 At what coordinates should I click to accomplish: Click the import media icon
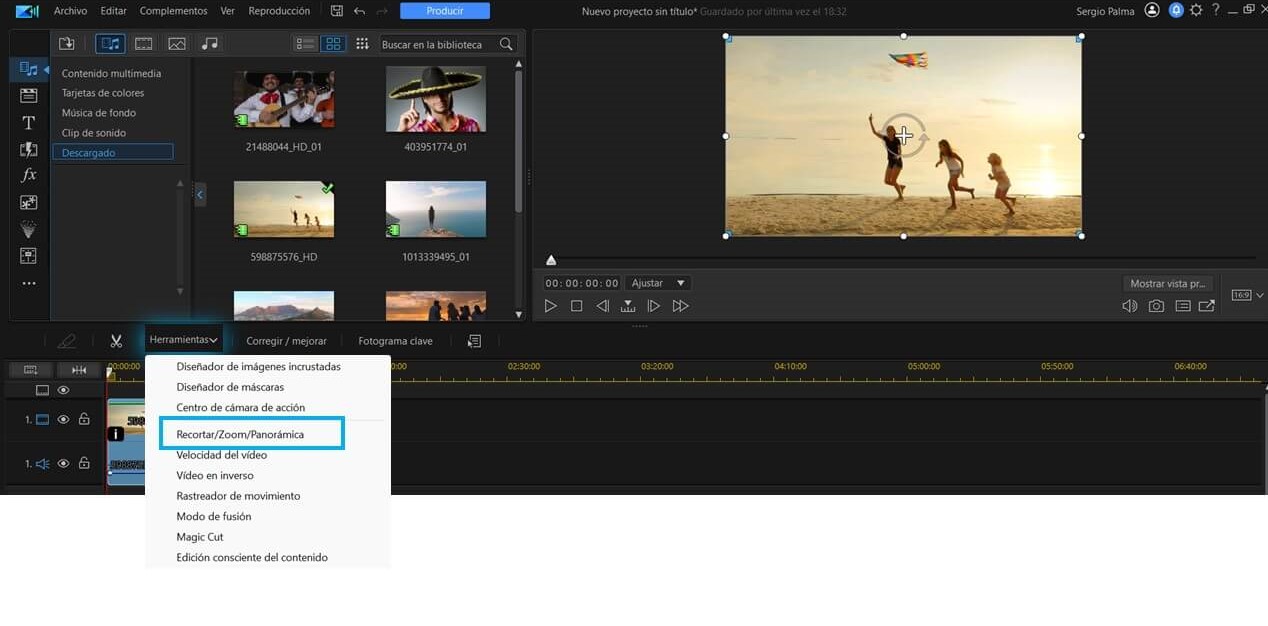pos(67,44)
